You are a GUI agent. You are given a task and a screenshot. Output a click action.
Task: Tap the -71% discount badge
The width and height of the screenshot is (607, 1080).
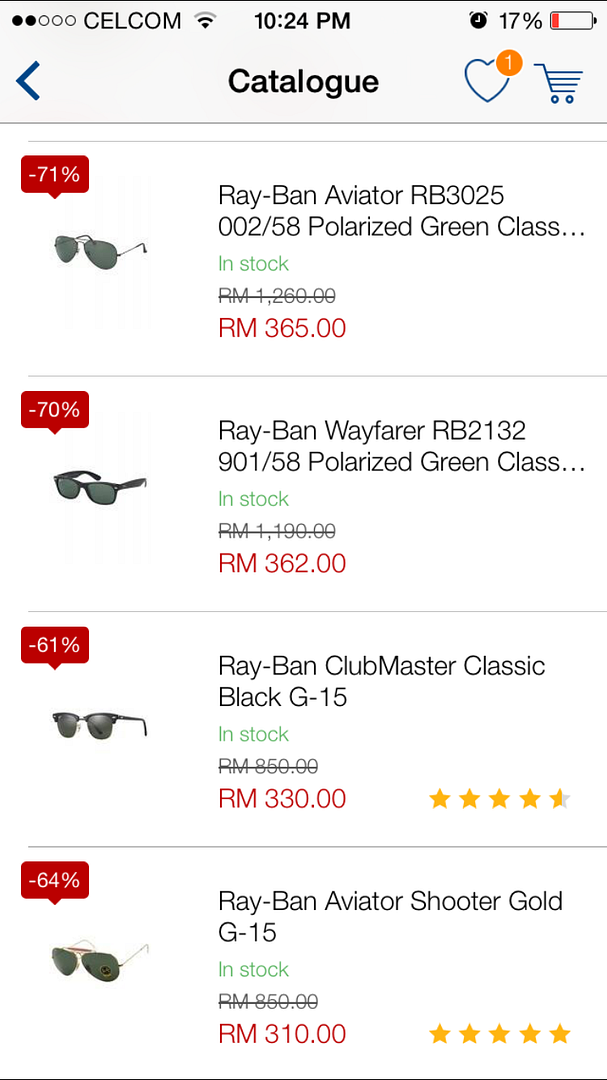click(x=55, y=175)
